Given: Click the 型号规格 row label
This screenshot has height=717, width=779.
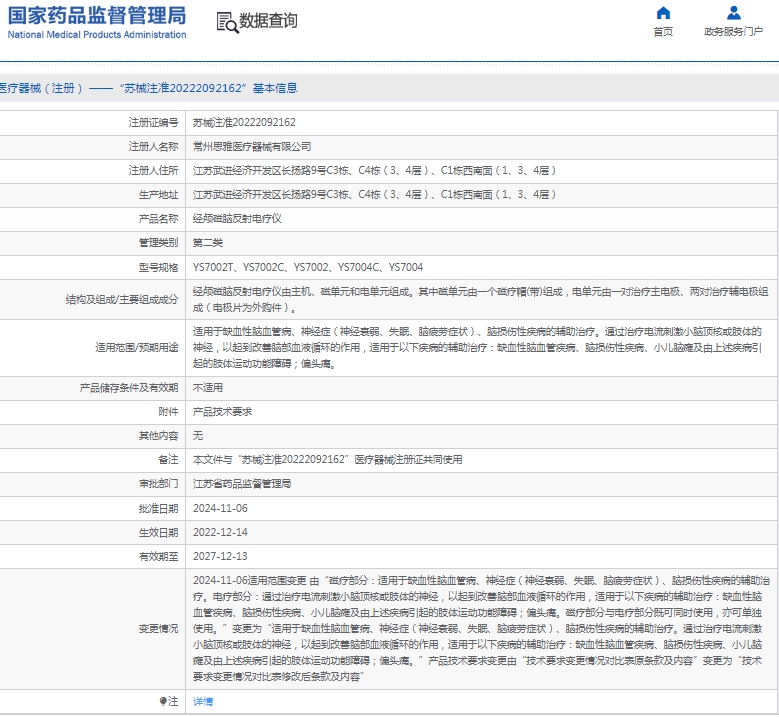Looking at the screenshot, I should [158, 267].
